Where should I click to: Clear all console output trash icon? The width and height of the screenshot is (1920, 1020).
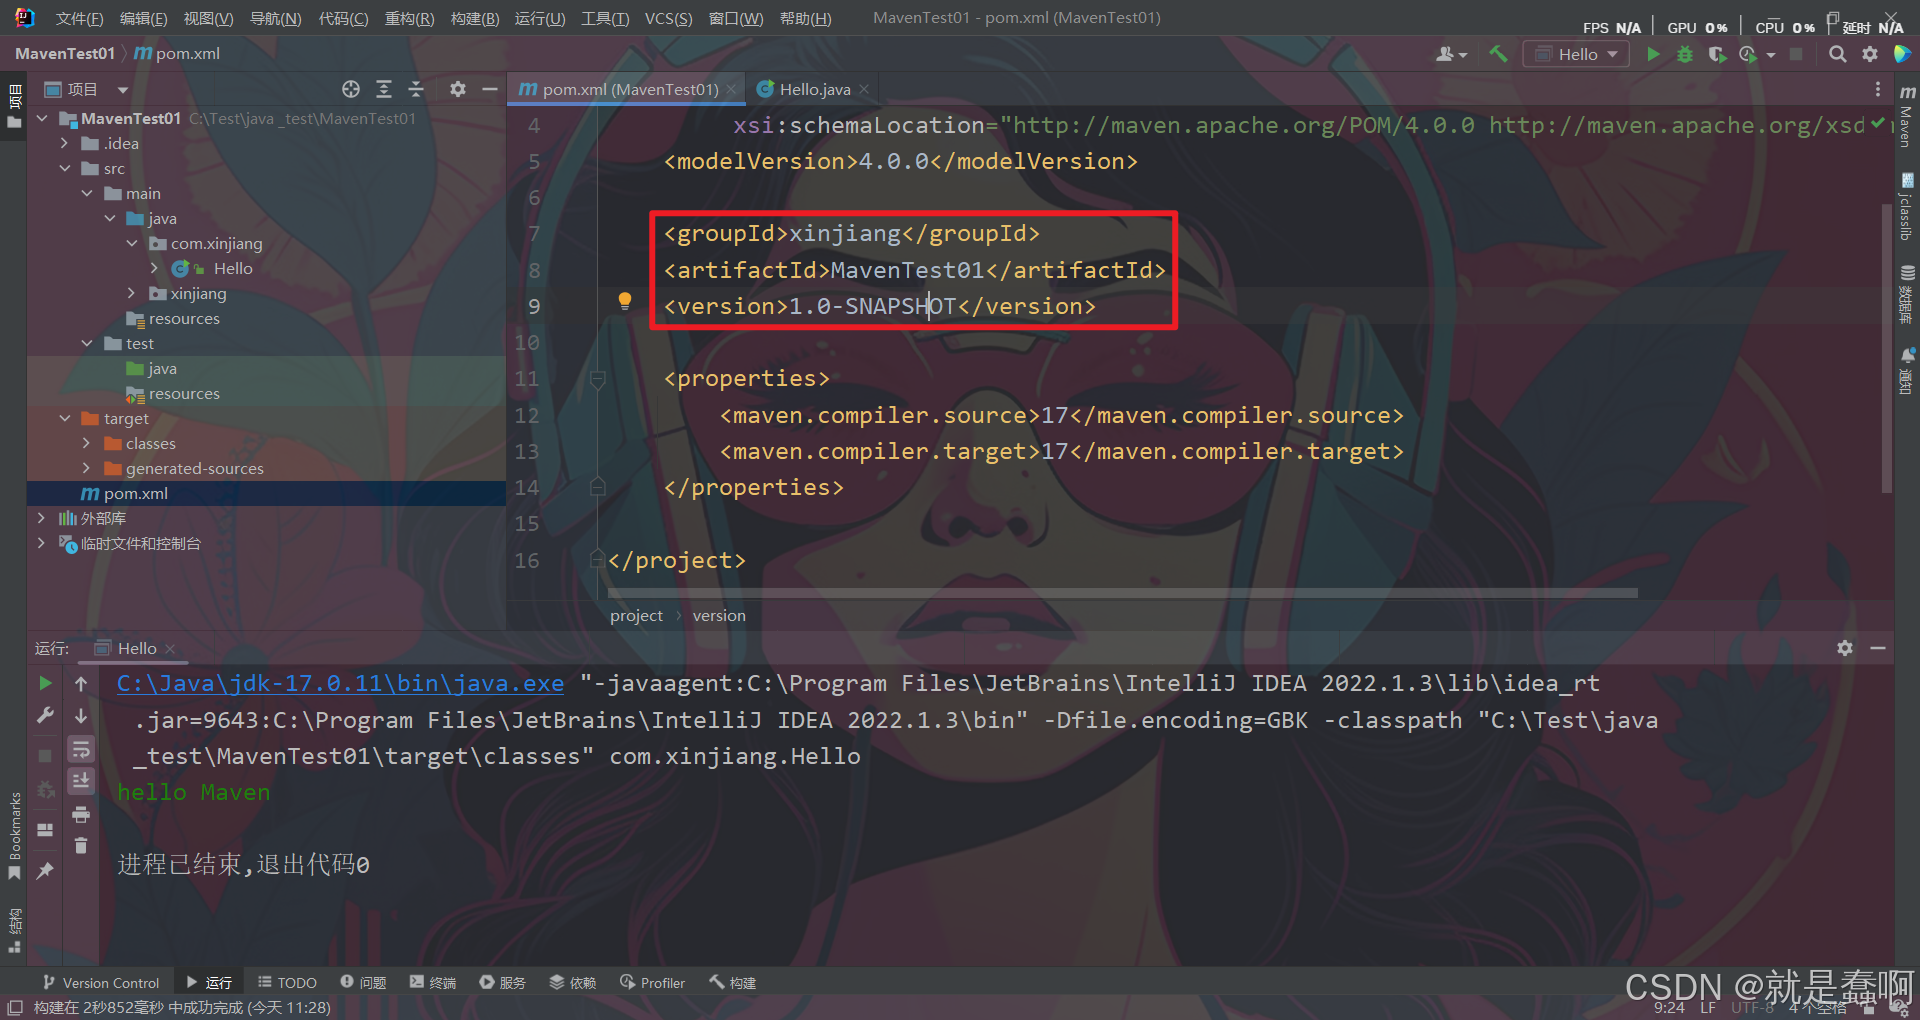[81, 846]
